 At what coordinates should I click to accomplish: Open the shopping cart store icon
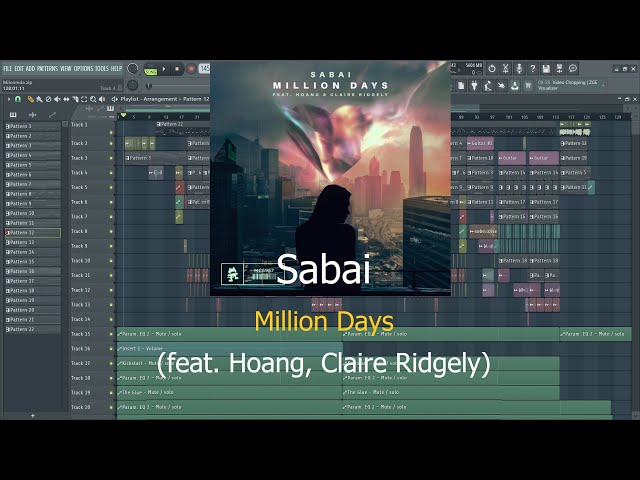528,86
